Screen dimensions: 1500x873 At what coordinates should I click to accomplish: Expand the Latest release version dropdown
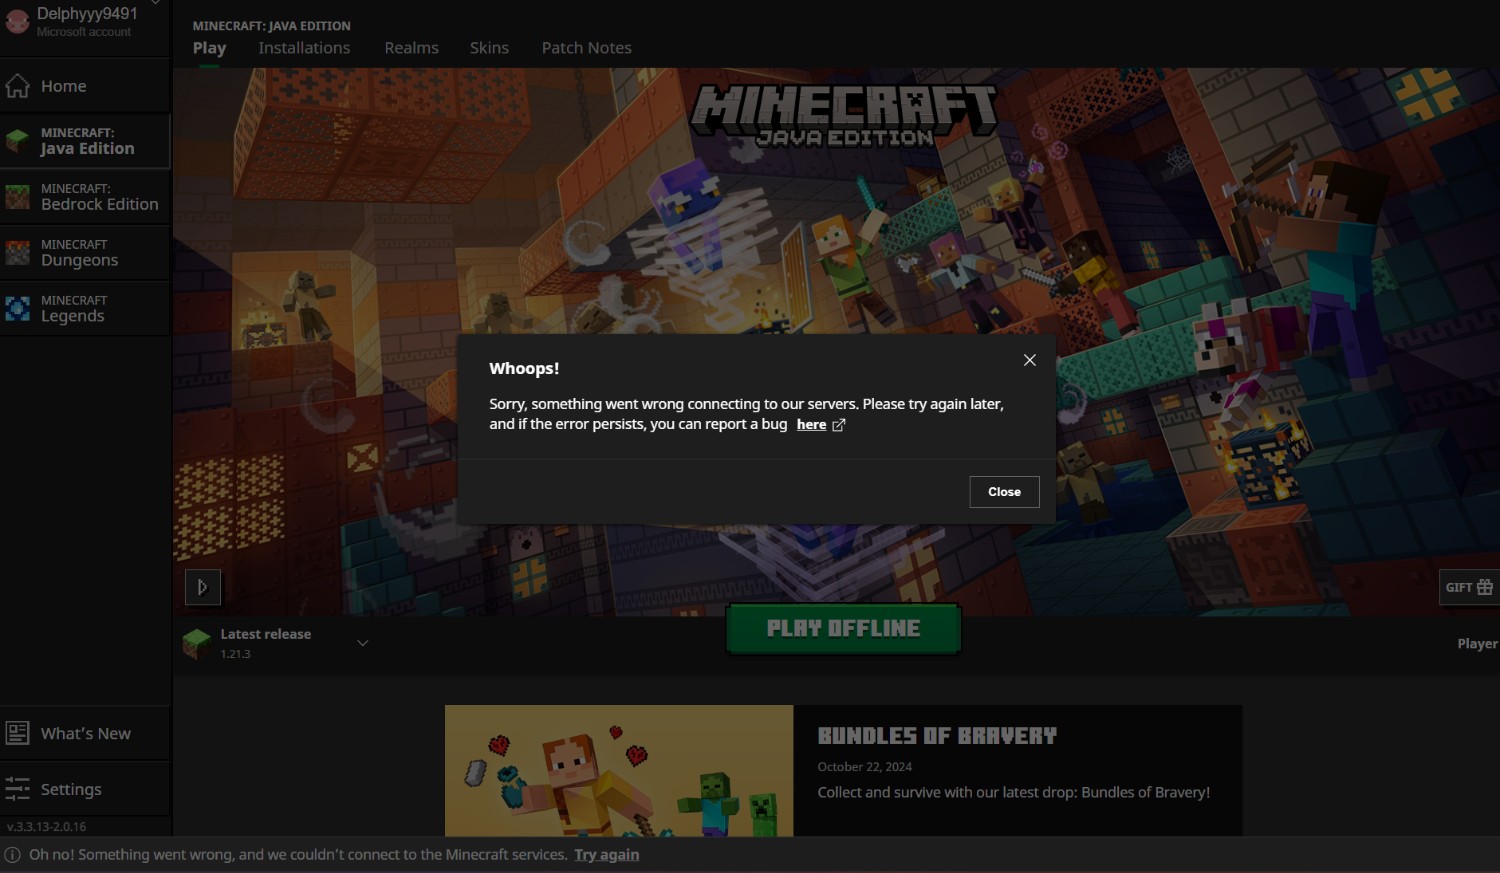click(363, 643)
